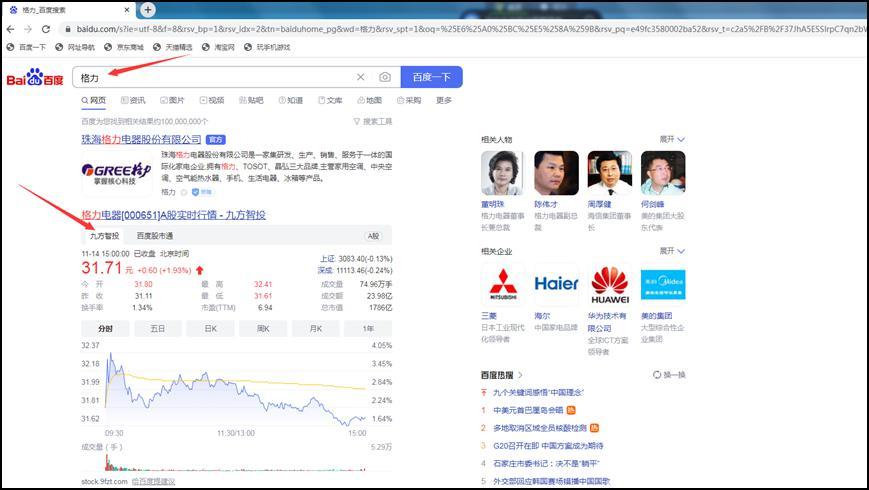This screenshot has height=490, width=869.
Task: Close the 格力_百度搜索 tab
Action: (x=127, y=10)
